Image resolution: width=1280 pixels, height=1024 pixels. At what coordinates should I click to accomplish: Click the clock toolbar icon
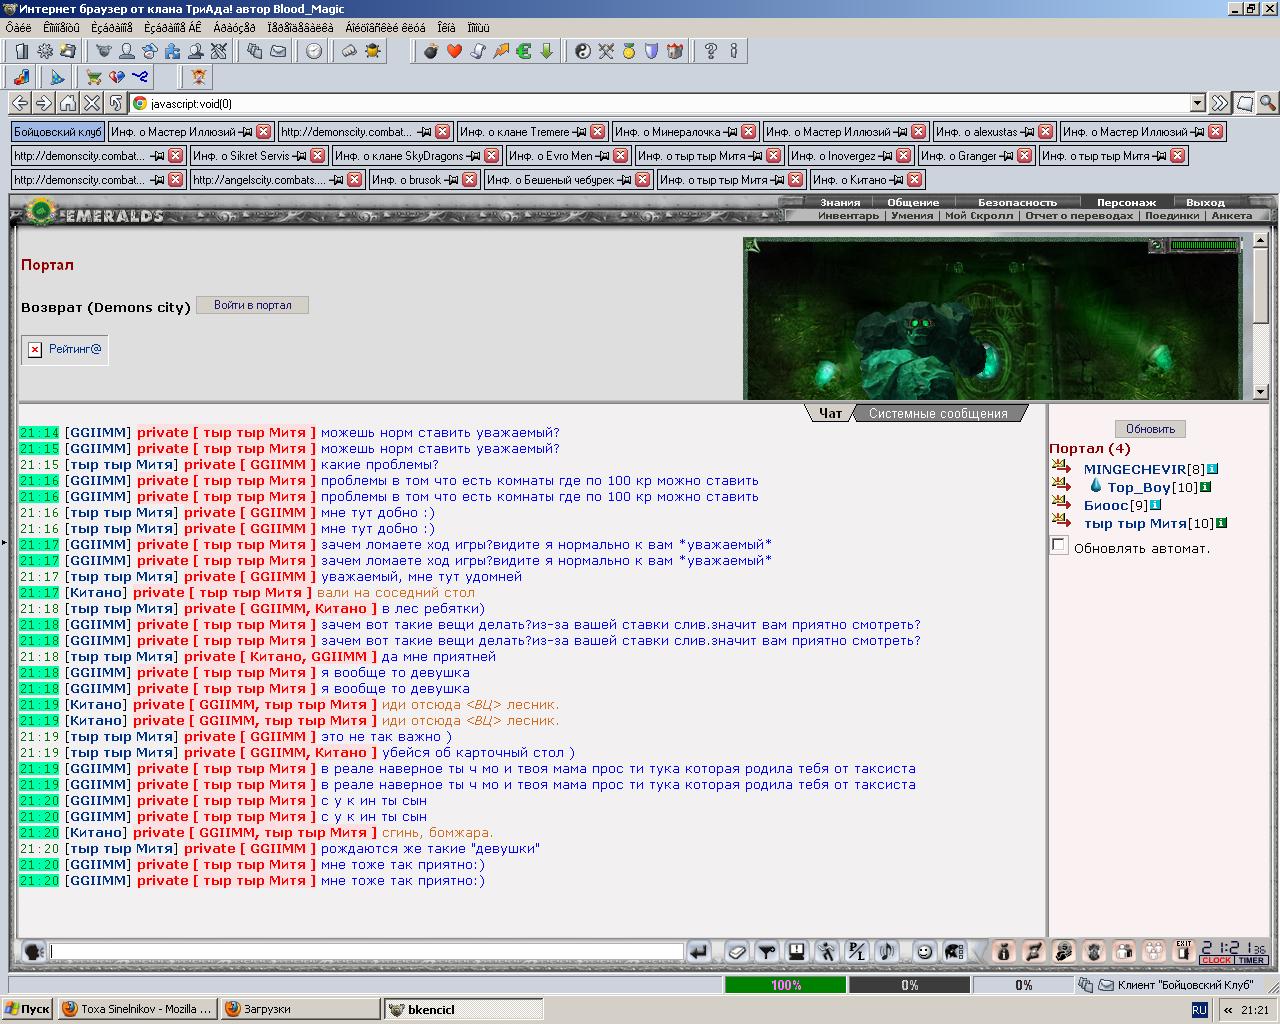[x=314, y=51]
